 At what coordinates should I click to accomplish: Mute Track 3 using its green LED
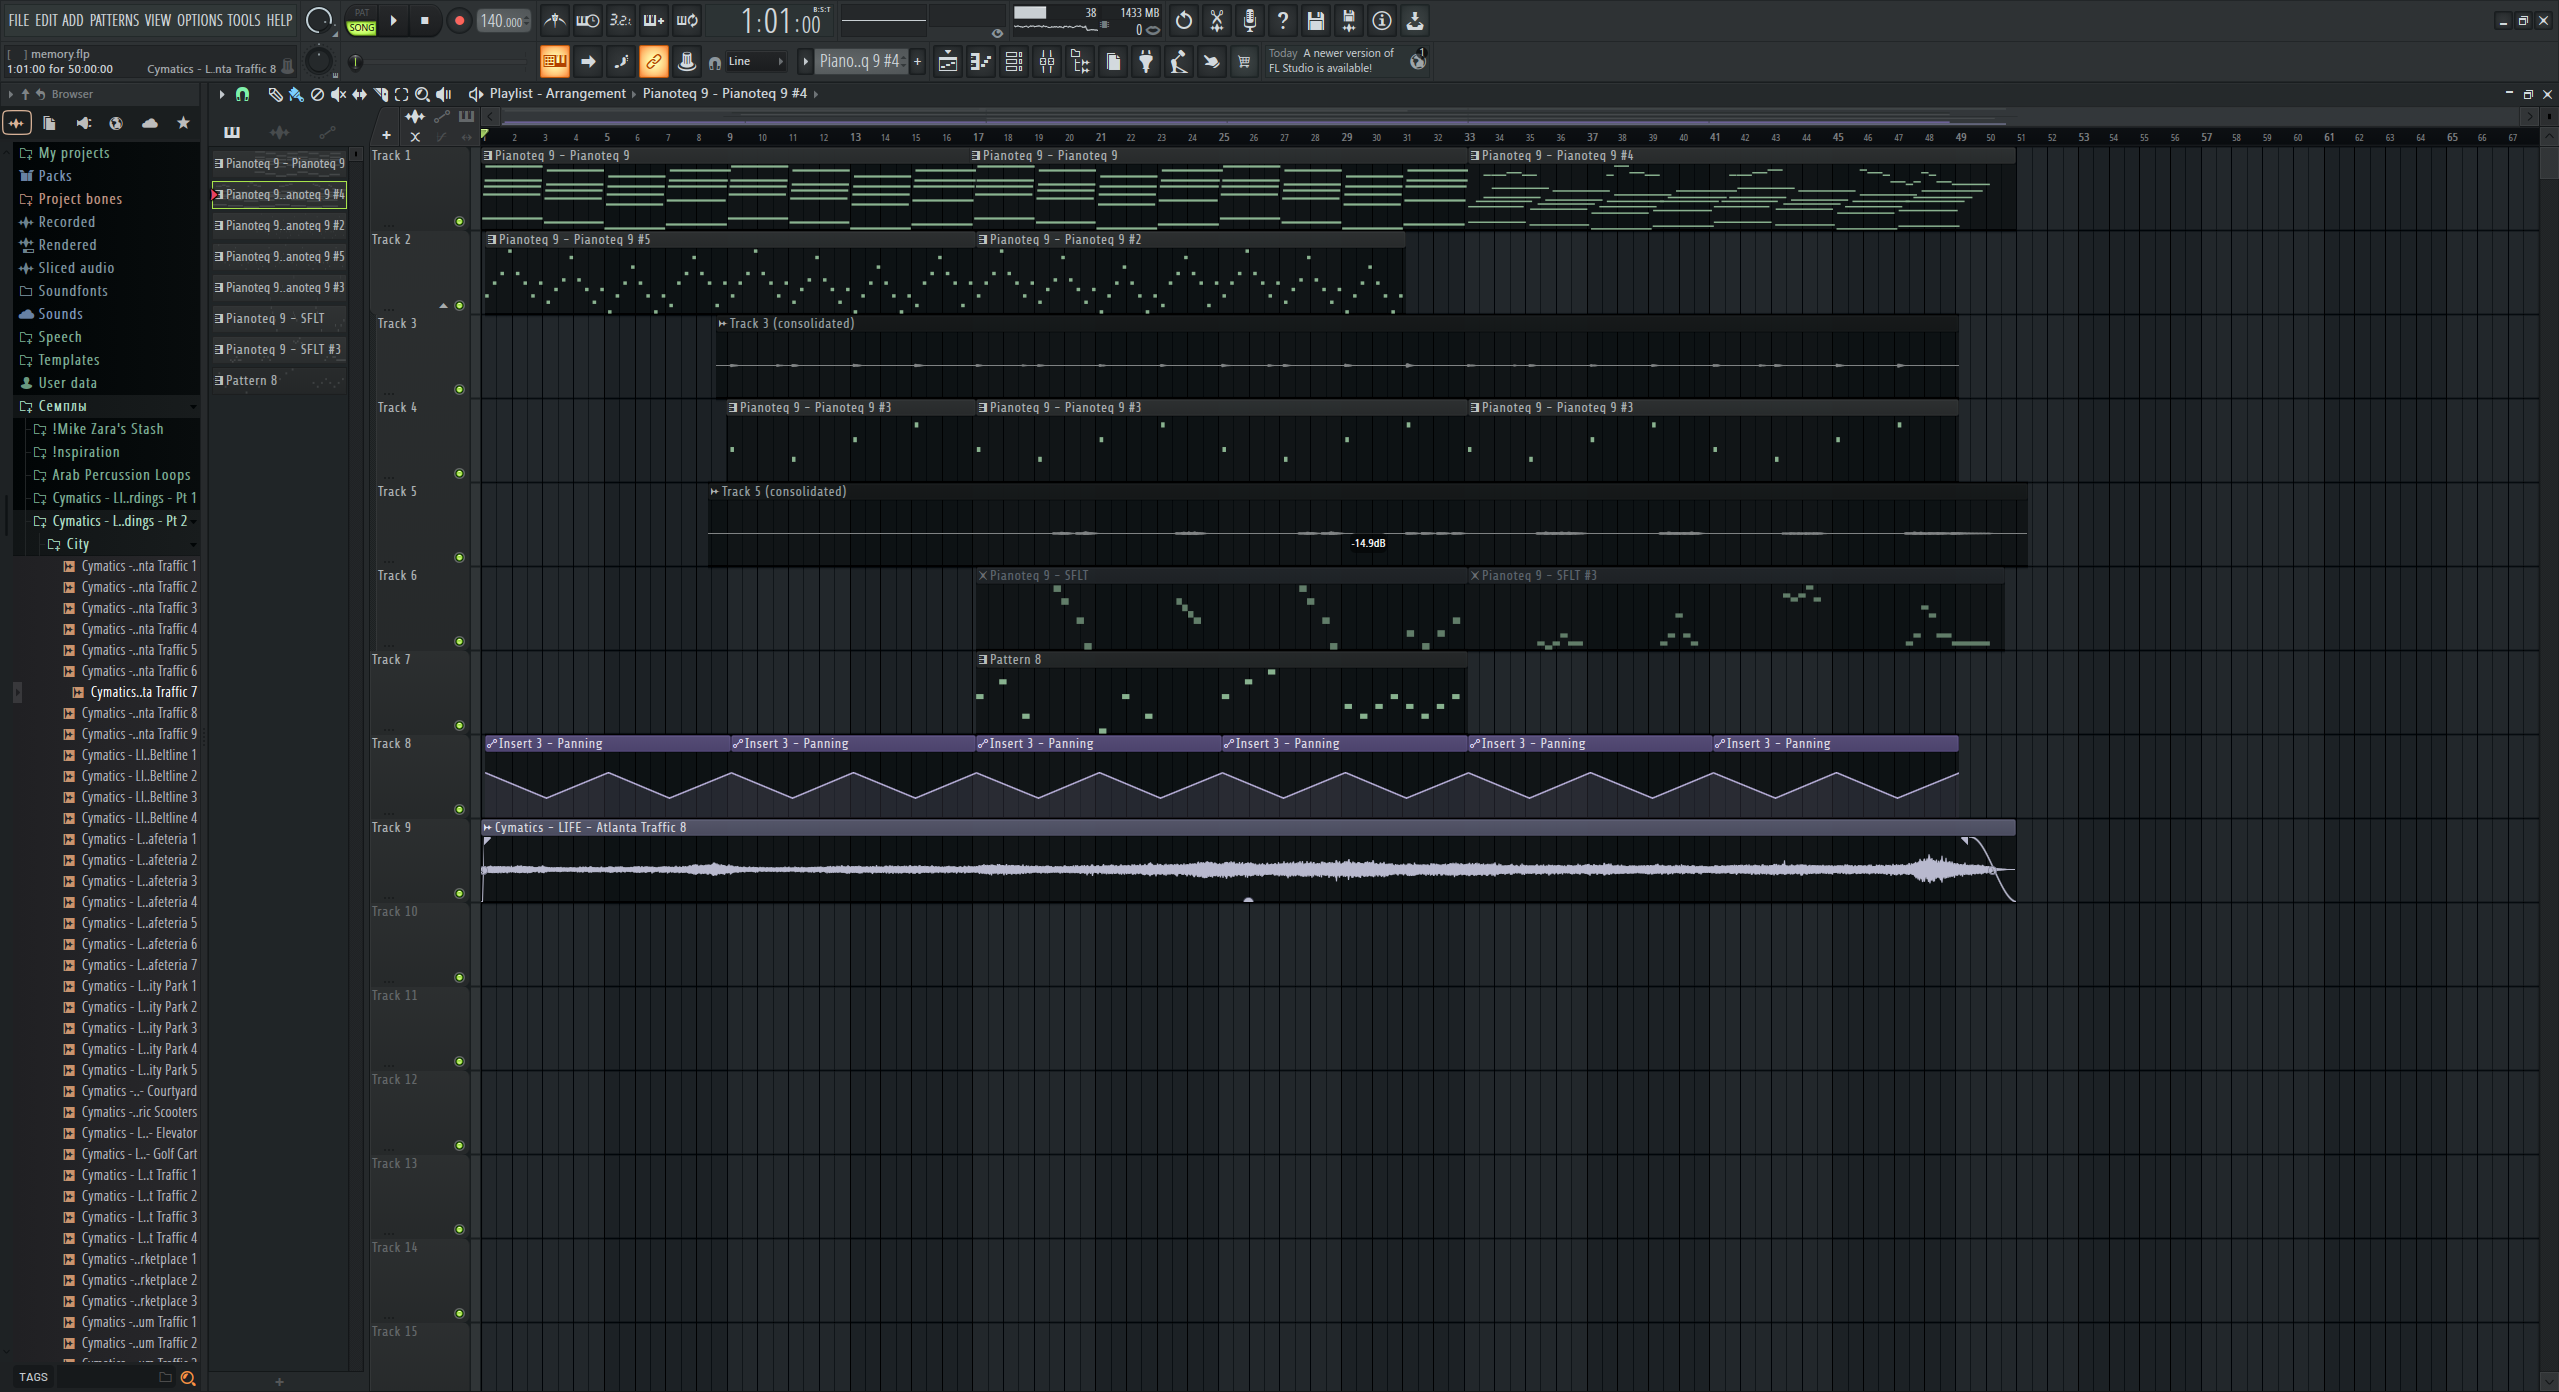[x=459, y=389]
